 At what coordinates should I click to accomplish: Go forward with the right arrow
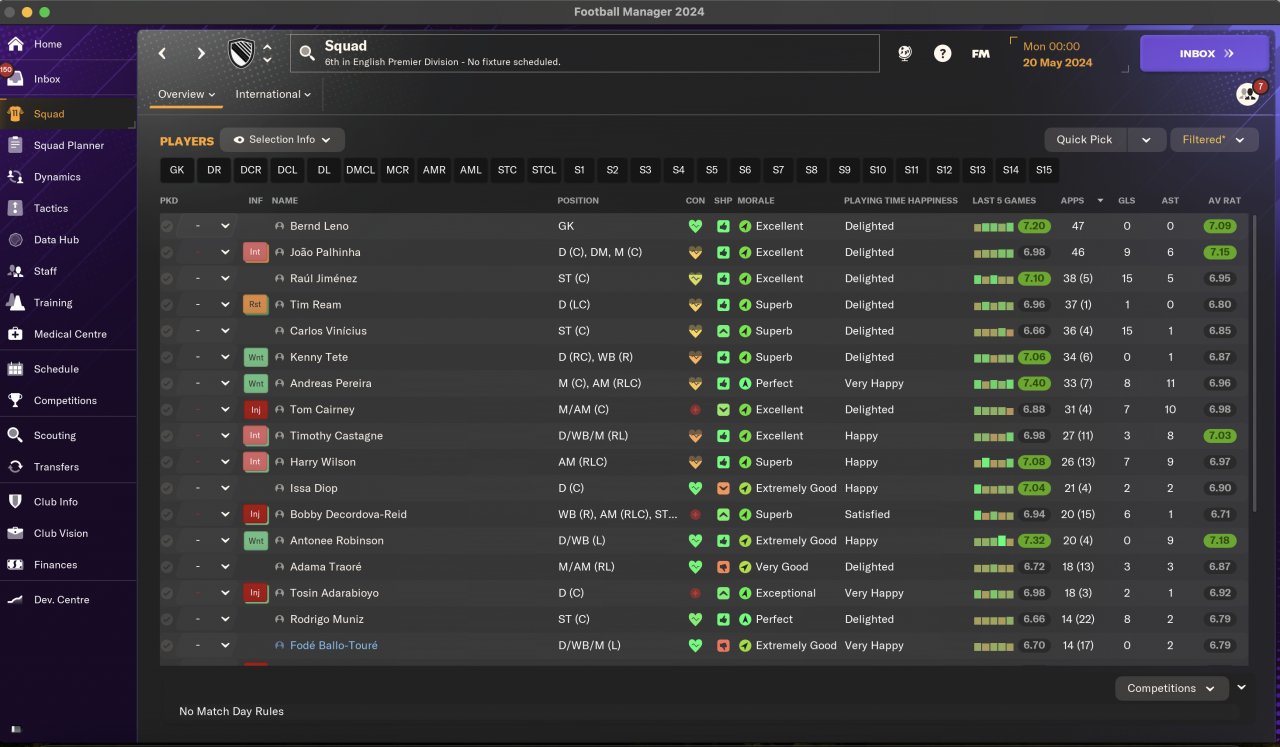point(201,54)
